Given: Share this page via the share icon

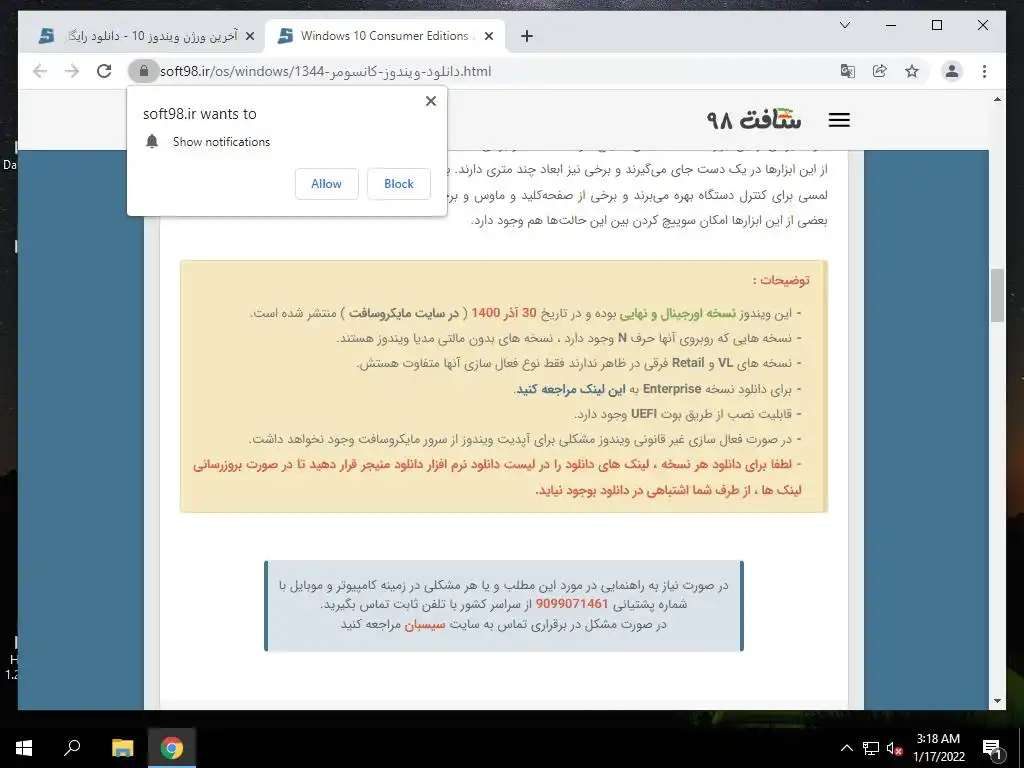Looking at the screenshot, I should pos(880,71).
